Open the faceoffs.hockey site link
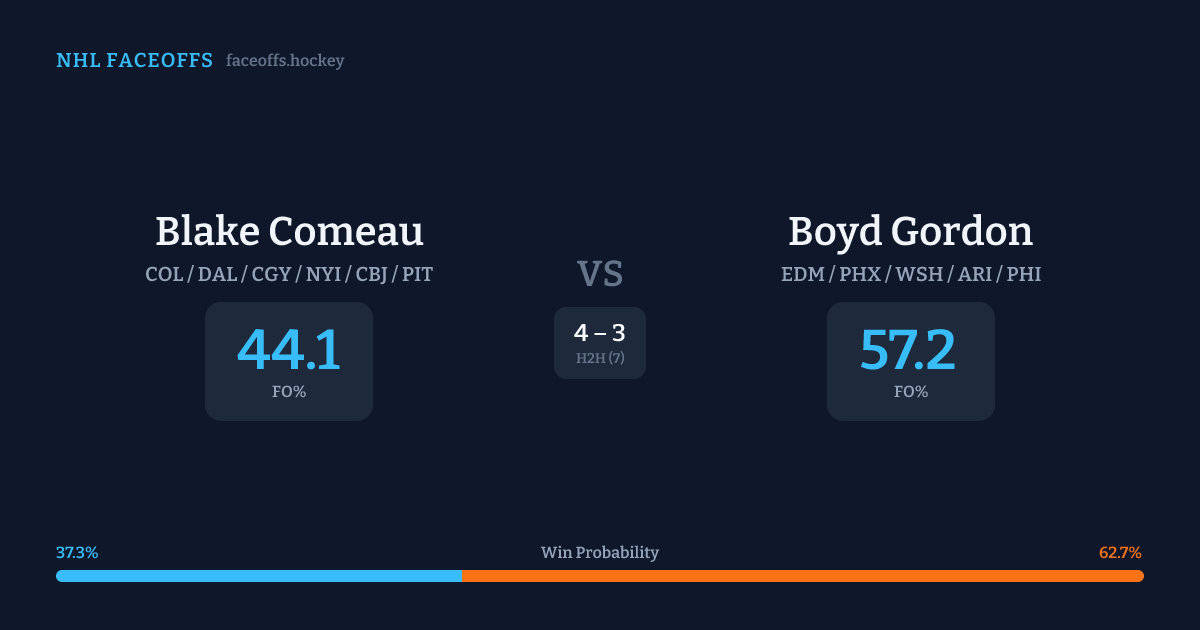1200x630 pixels. point(285,61)
